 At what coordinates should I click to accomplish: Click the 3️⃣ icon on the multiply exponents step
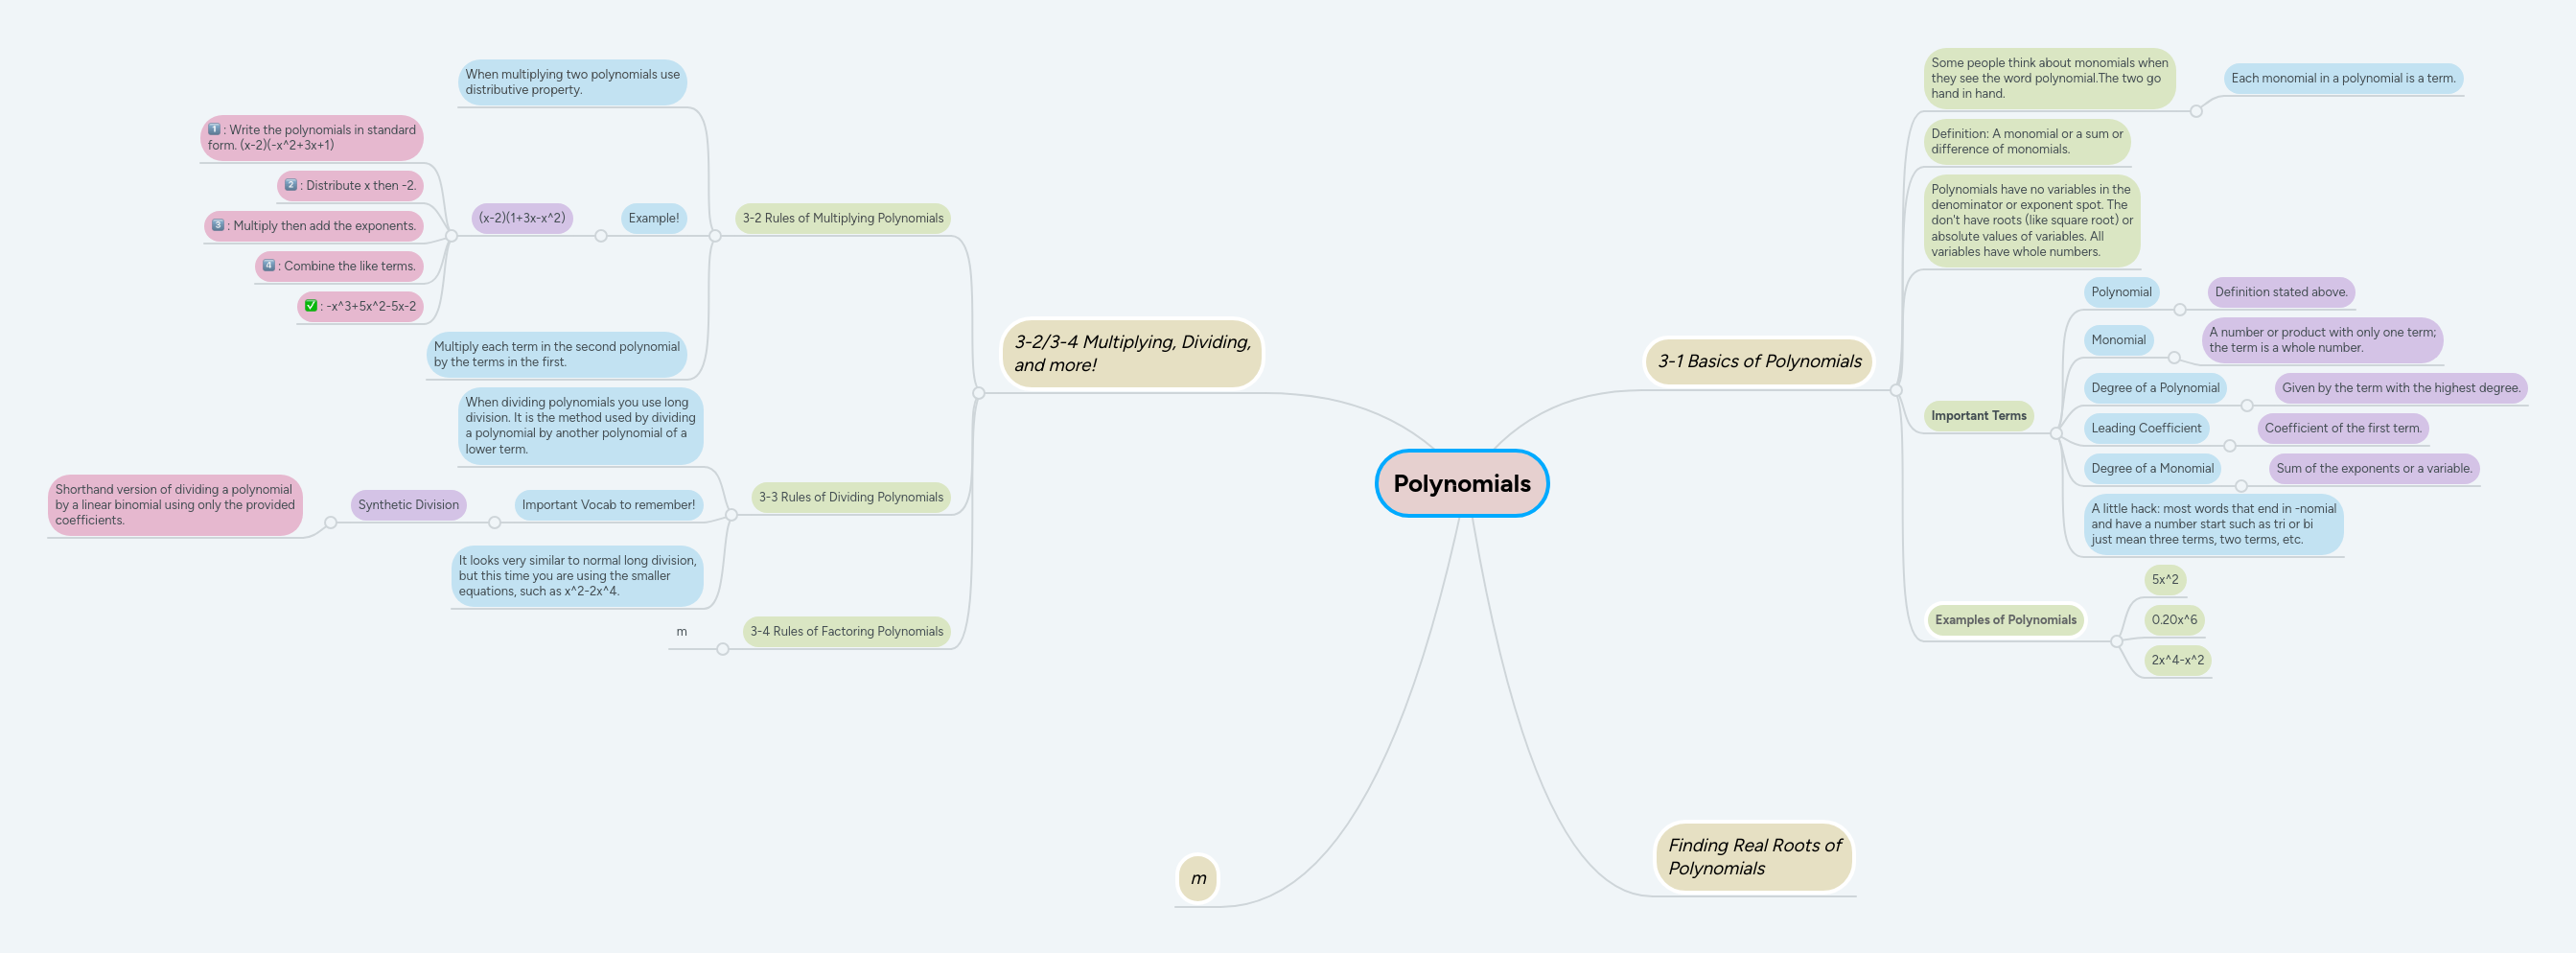[x=218, y=225]
